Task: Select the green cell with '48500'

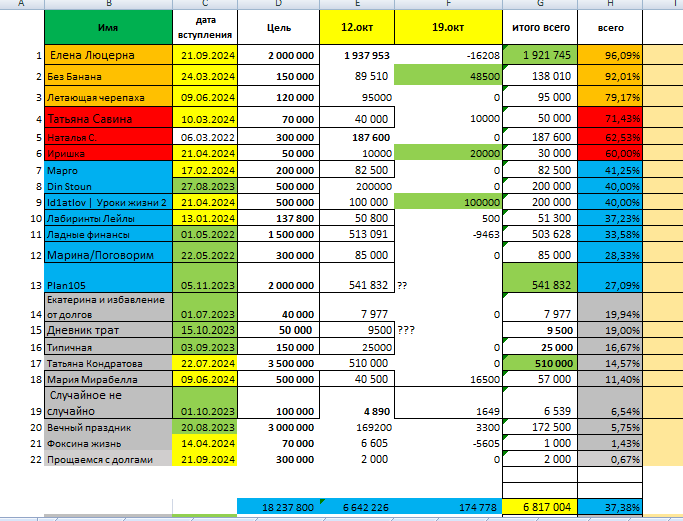Action: pos(448,75)
